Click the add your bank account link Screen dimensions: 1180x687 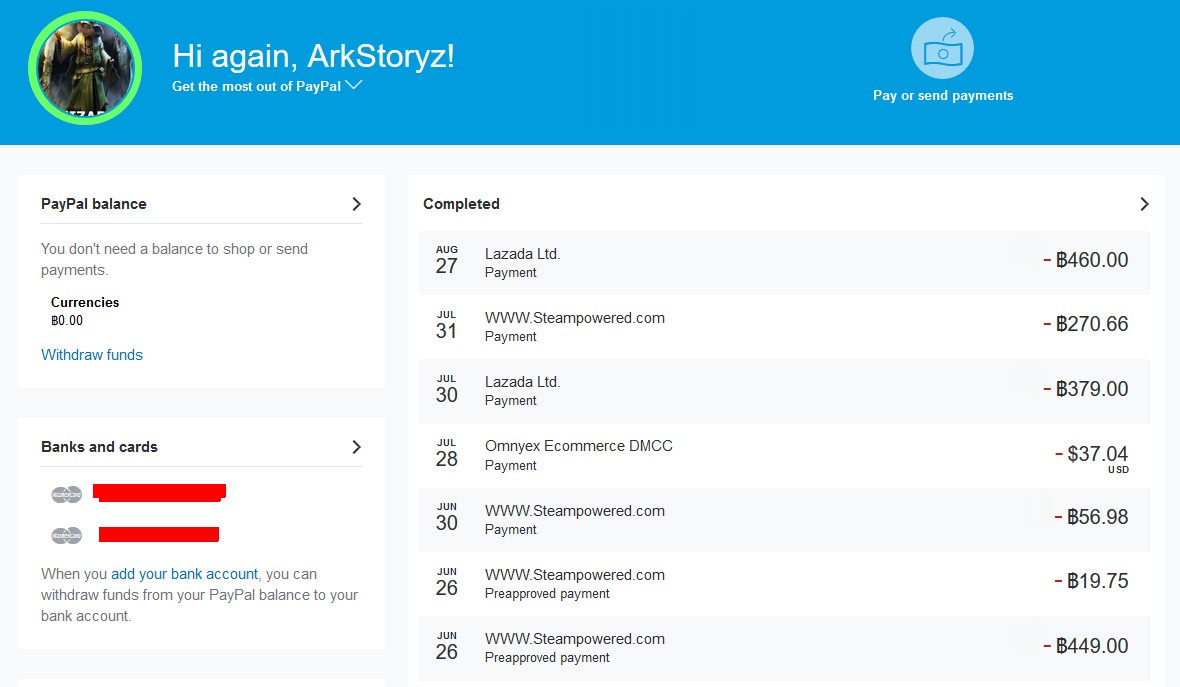(x=184, y=574)
